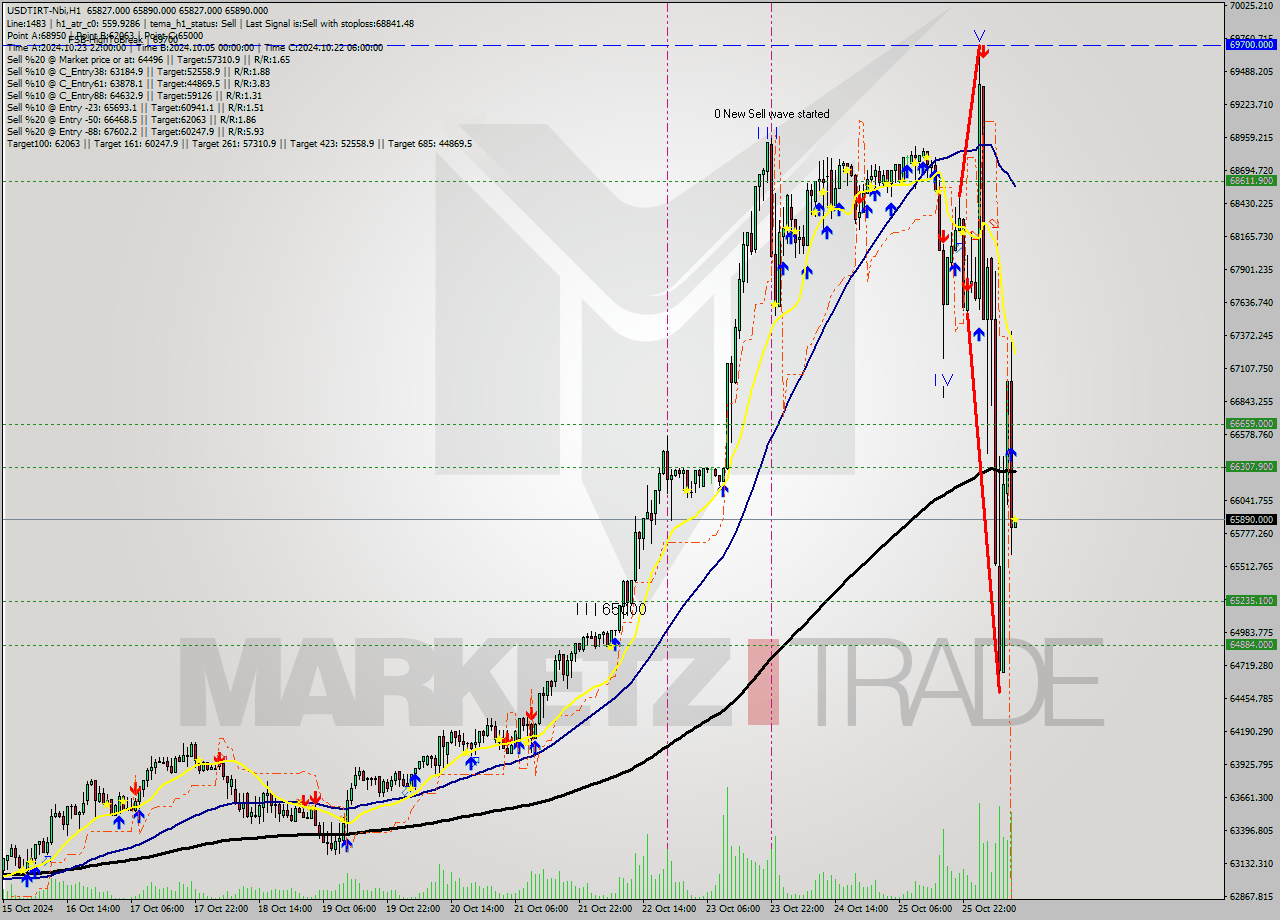This screenshot has width=1280, height=920.
Task: Click the 69700.000 blue price level tag
Action: click(x=1251, y=45)
